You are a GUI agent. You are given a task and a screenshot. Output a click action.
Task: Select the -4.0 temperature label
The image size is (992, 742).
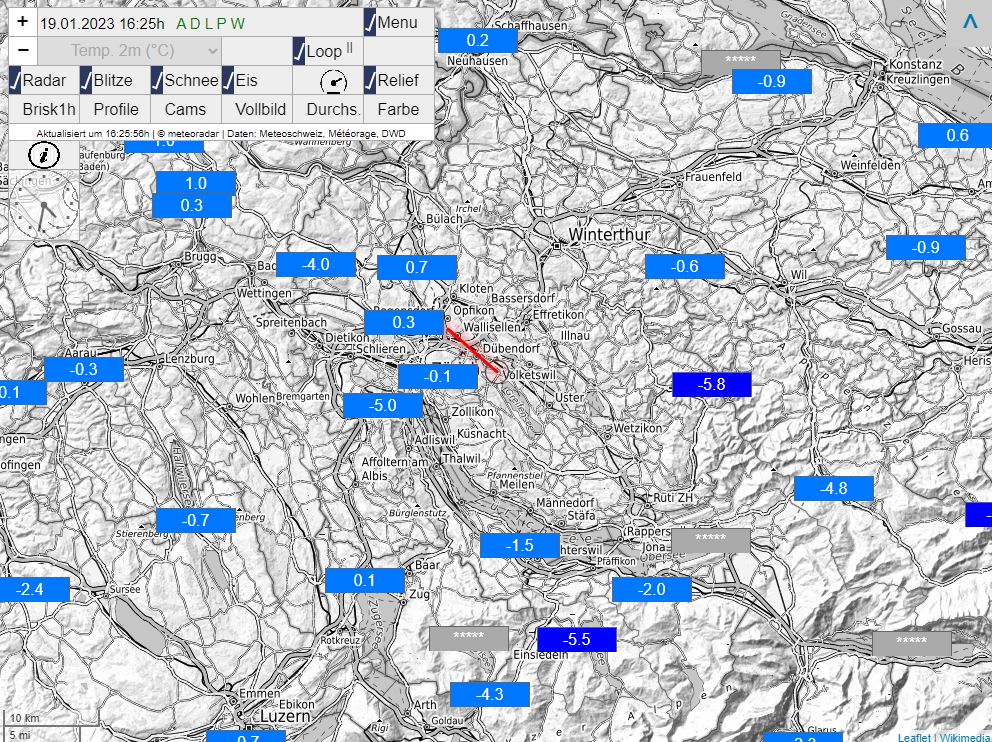tap(316, 264)
